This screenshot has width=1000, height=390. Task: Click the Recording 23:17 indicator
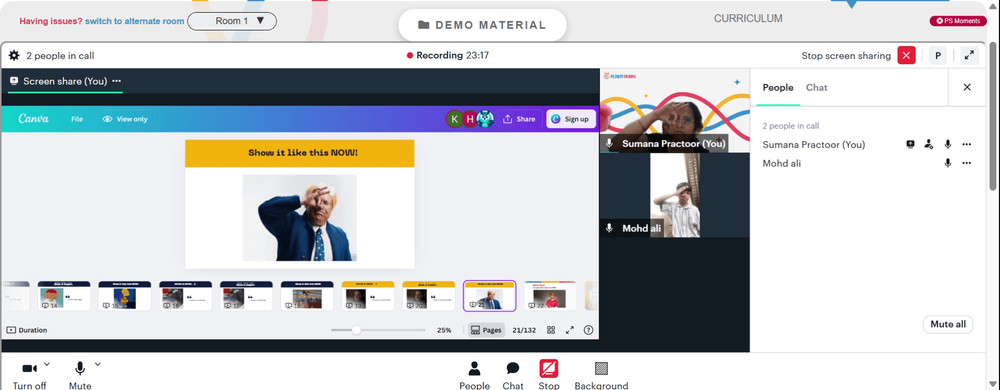[448, 55]
